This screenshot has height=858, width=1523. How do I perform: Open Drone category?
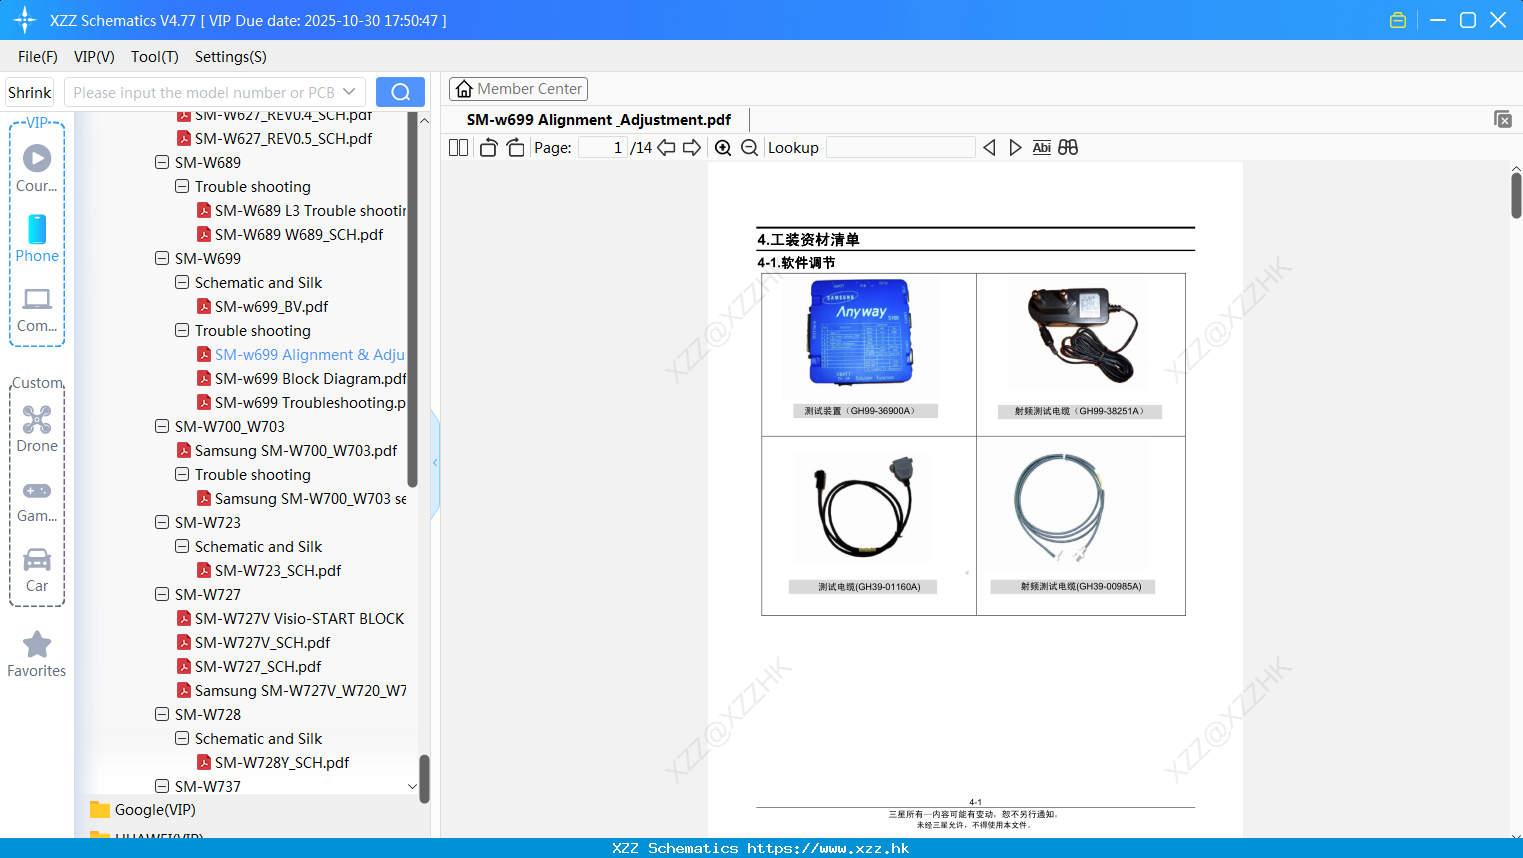[x=37, y=429]
